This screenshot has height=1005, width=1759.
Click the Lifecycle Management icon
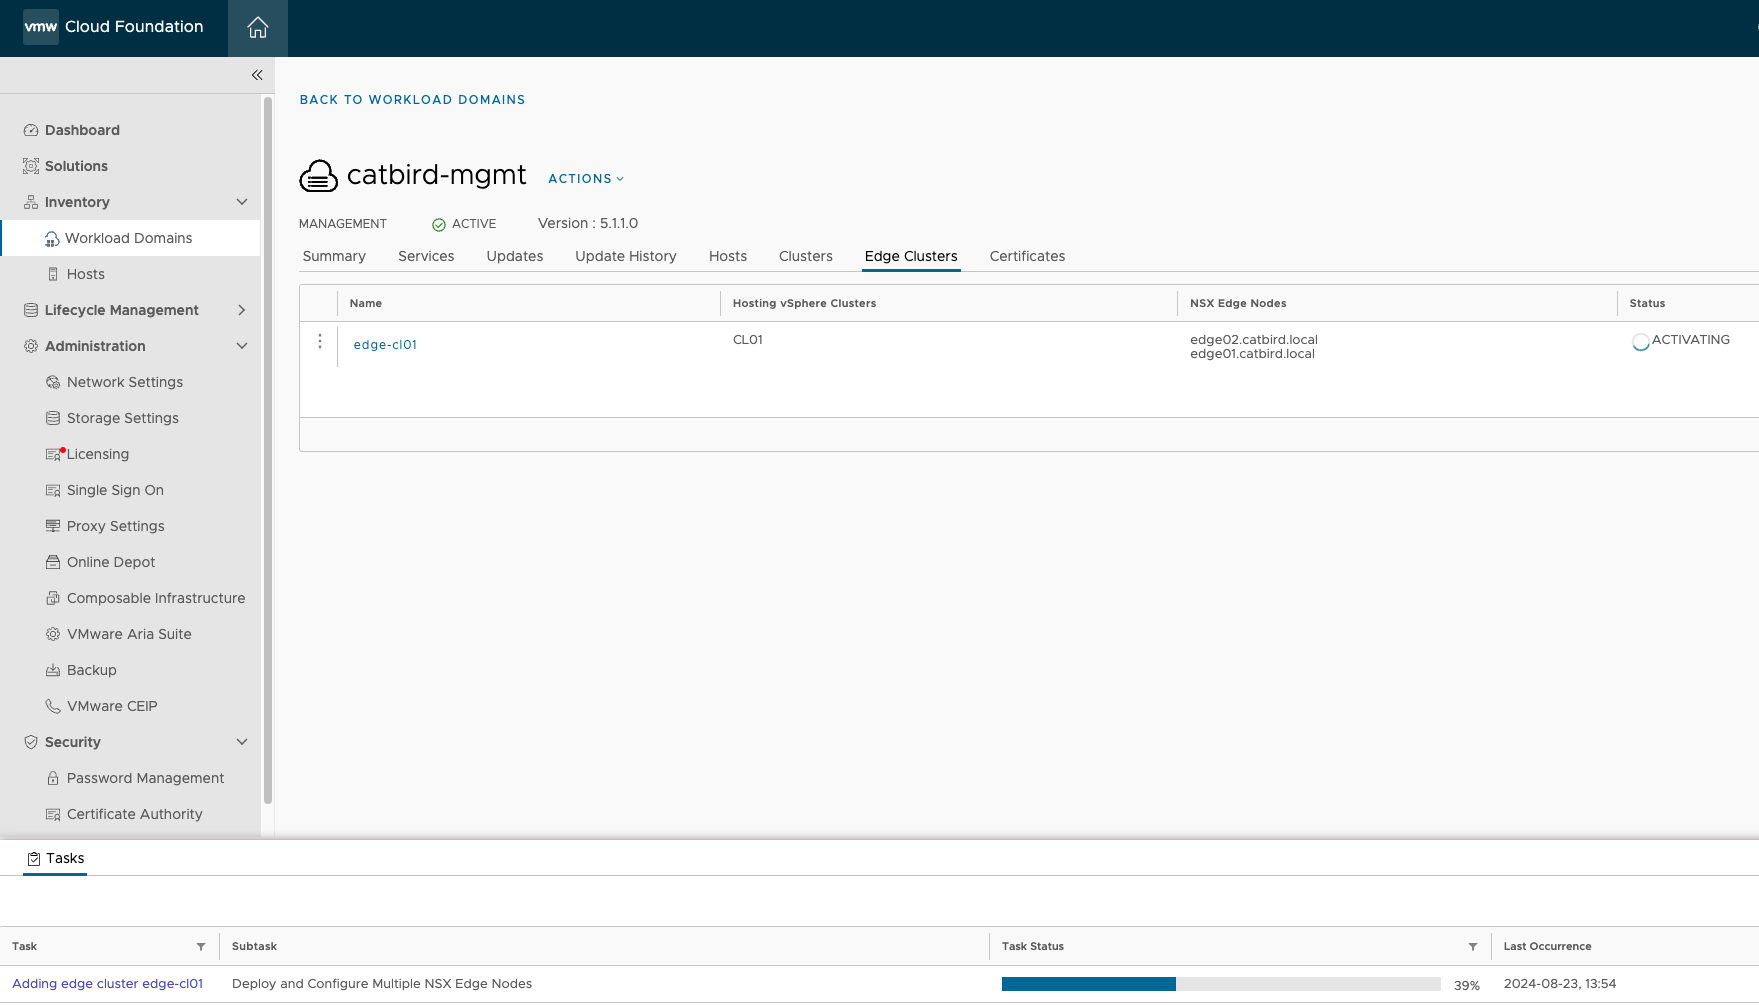[31, 310]
